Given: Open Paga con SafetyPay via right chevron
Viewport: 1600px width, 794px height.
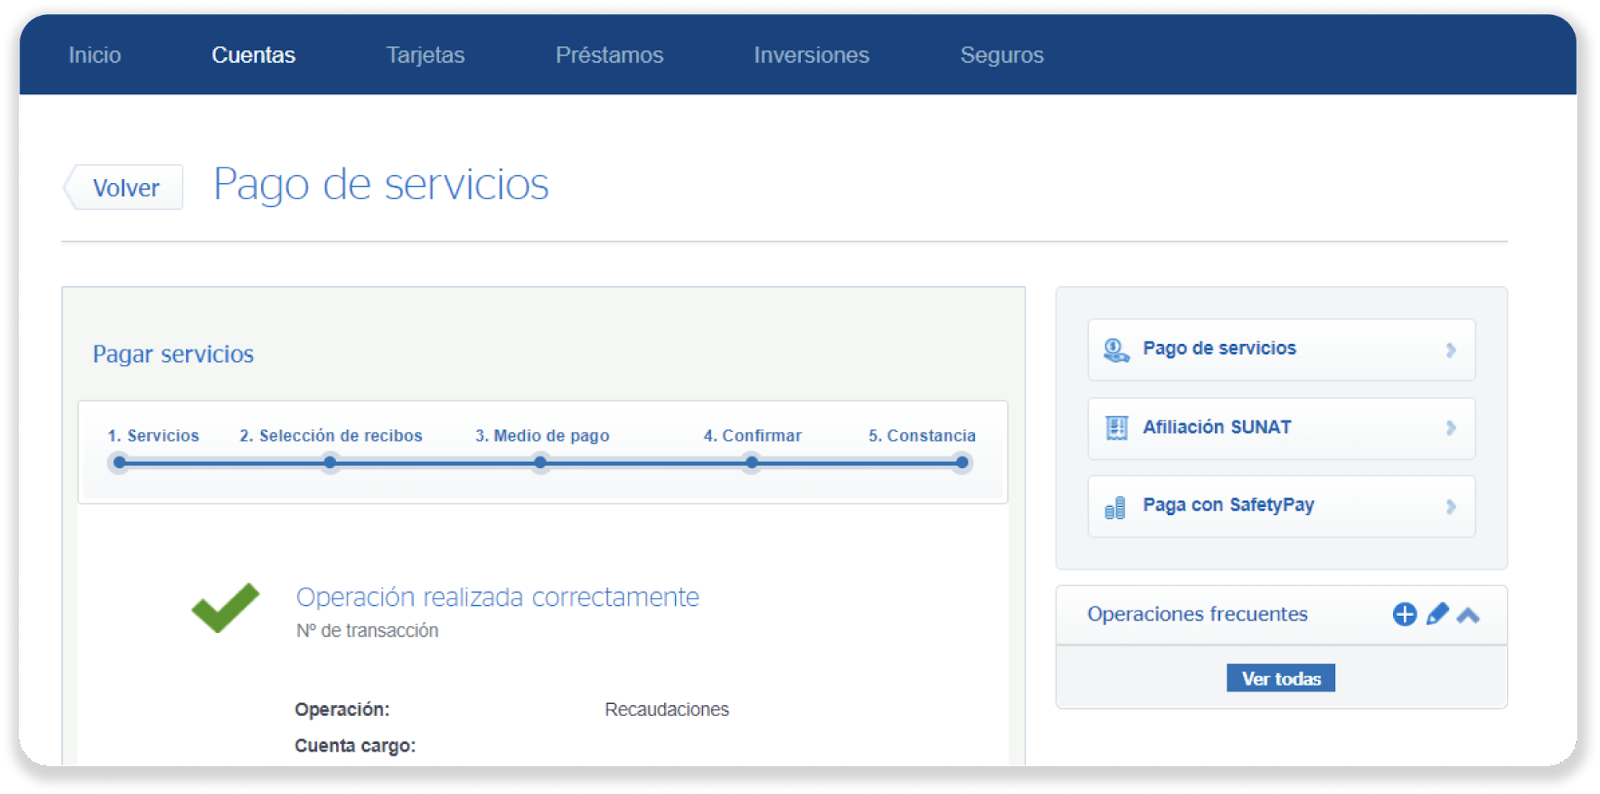Looking at the screenshot, I should 1450,507.
